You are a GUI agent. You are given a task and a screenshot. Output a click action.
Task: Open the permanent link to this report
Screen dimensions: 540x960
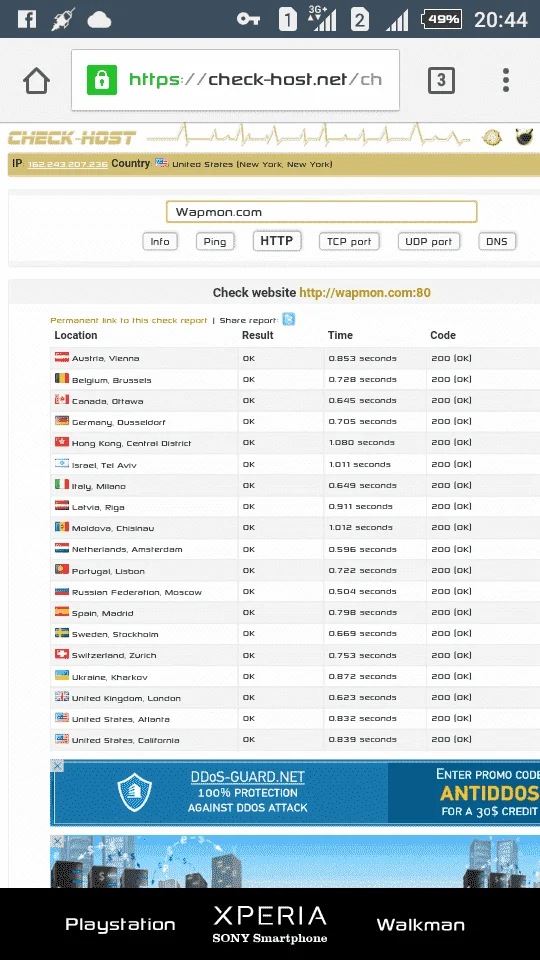tap(129, 320)
